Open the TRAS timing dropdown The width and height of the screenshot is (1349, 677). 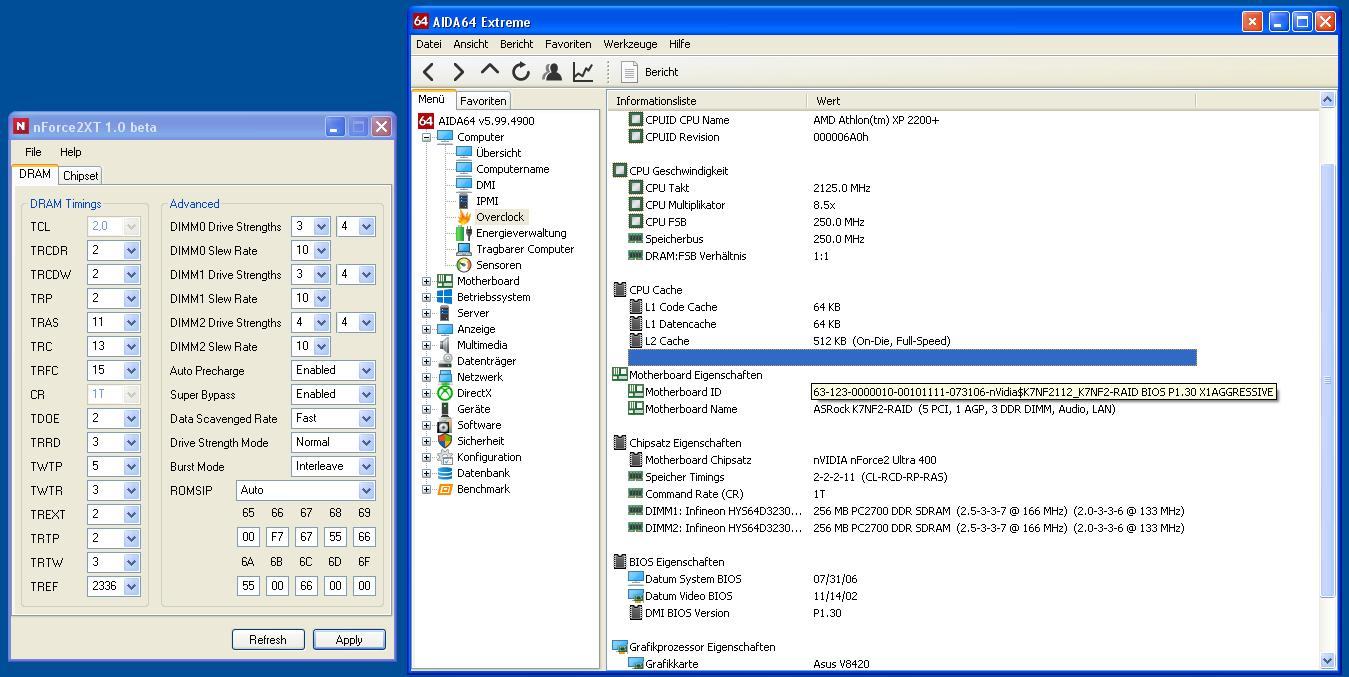click(x=131, y=322)
